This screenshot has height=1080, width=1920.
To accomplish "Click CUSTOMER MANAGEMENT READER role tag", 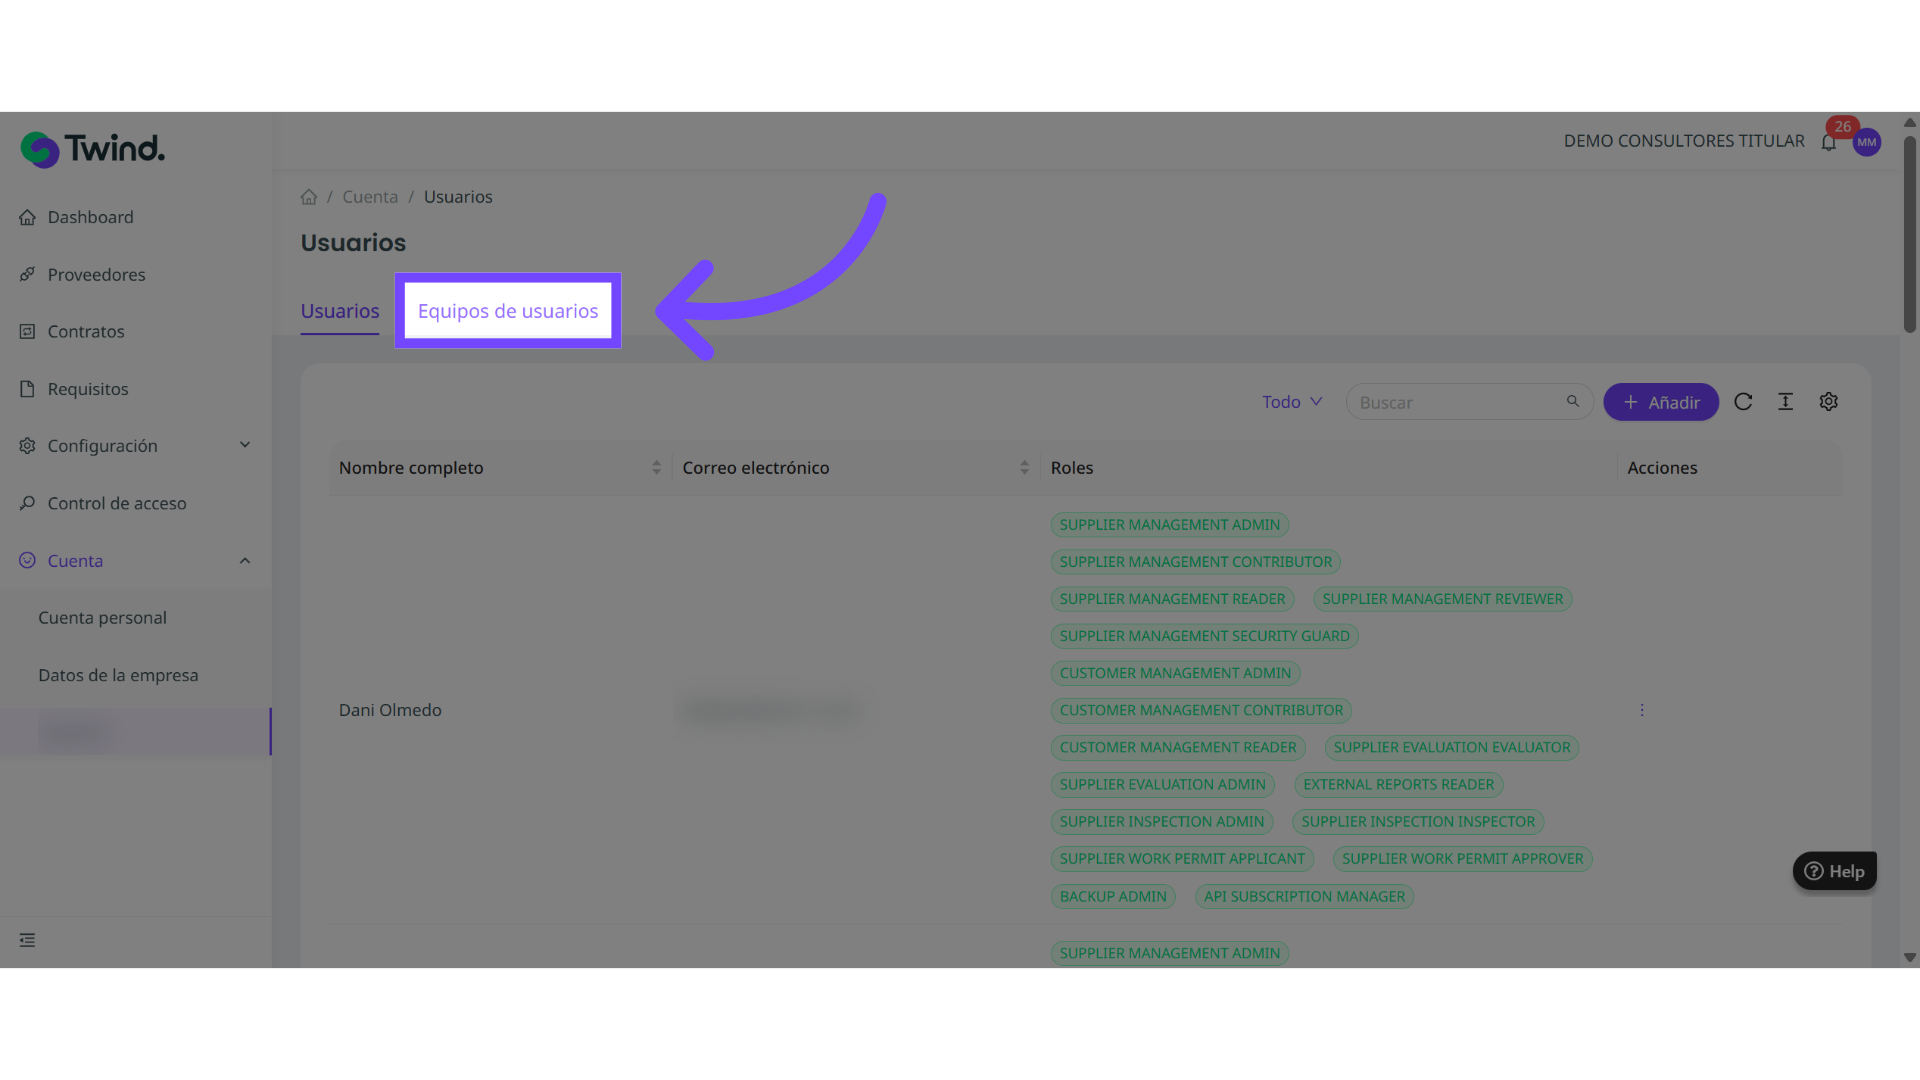I will [x=1178, y=747].
